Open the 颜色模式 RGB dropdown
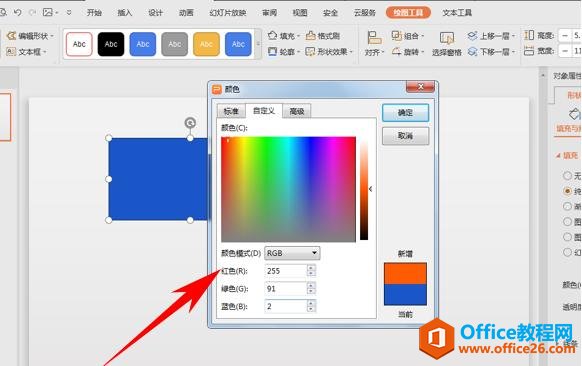Screen dimensions: 582x366 coord(292,253)
